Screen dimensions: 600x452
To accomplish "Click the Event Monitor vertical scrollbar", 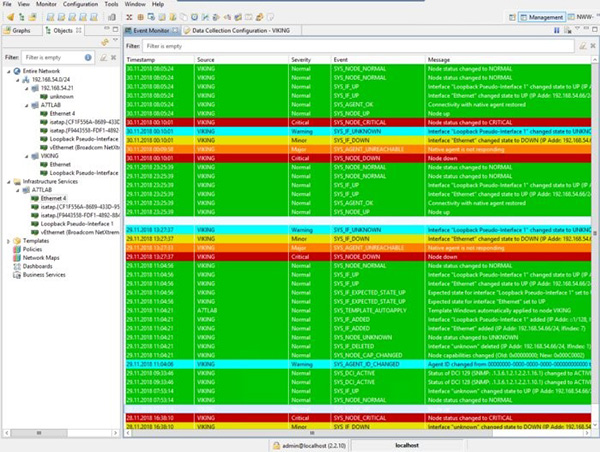I will click(x=595, y=233).
